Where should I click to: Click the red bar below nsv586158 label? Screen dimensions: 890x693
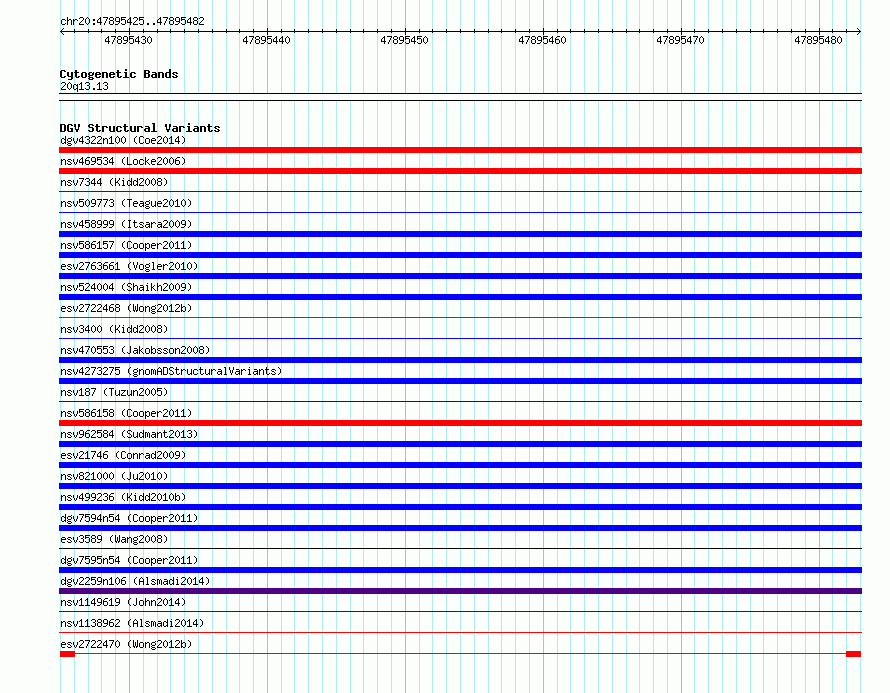(460, 423)
